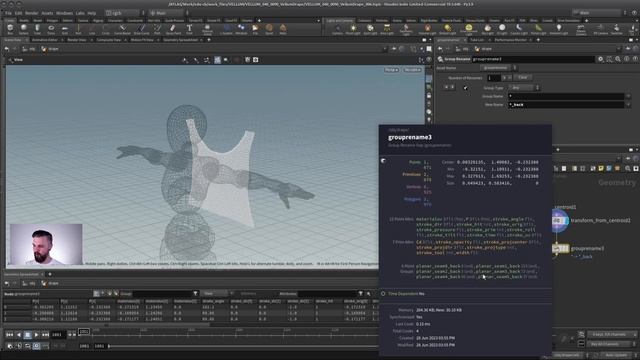This screenshot has height=360, width=640.
Task: Click the transform_from_centroid2 node
Action: pos(559,220)
